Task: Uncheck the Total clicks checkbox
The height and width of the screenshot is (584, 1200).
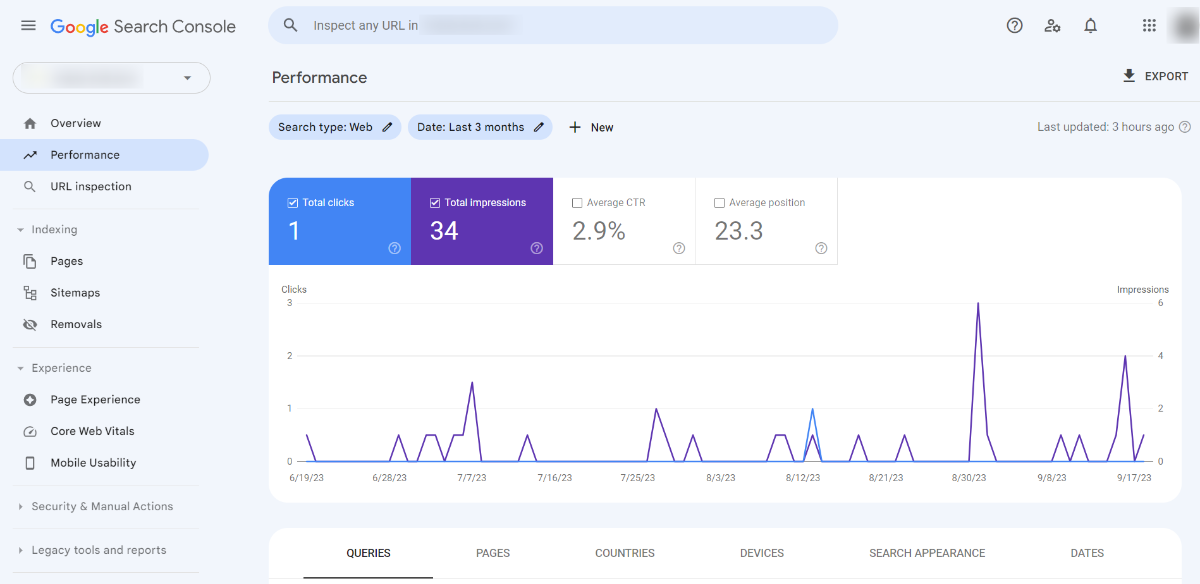Action: 293,203
